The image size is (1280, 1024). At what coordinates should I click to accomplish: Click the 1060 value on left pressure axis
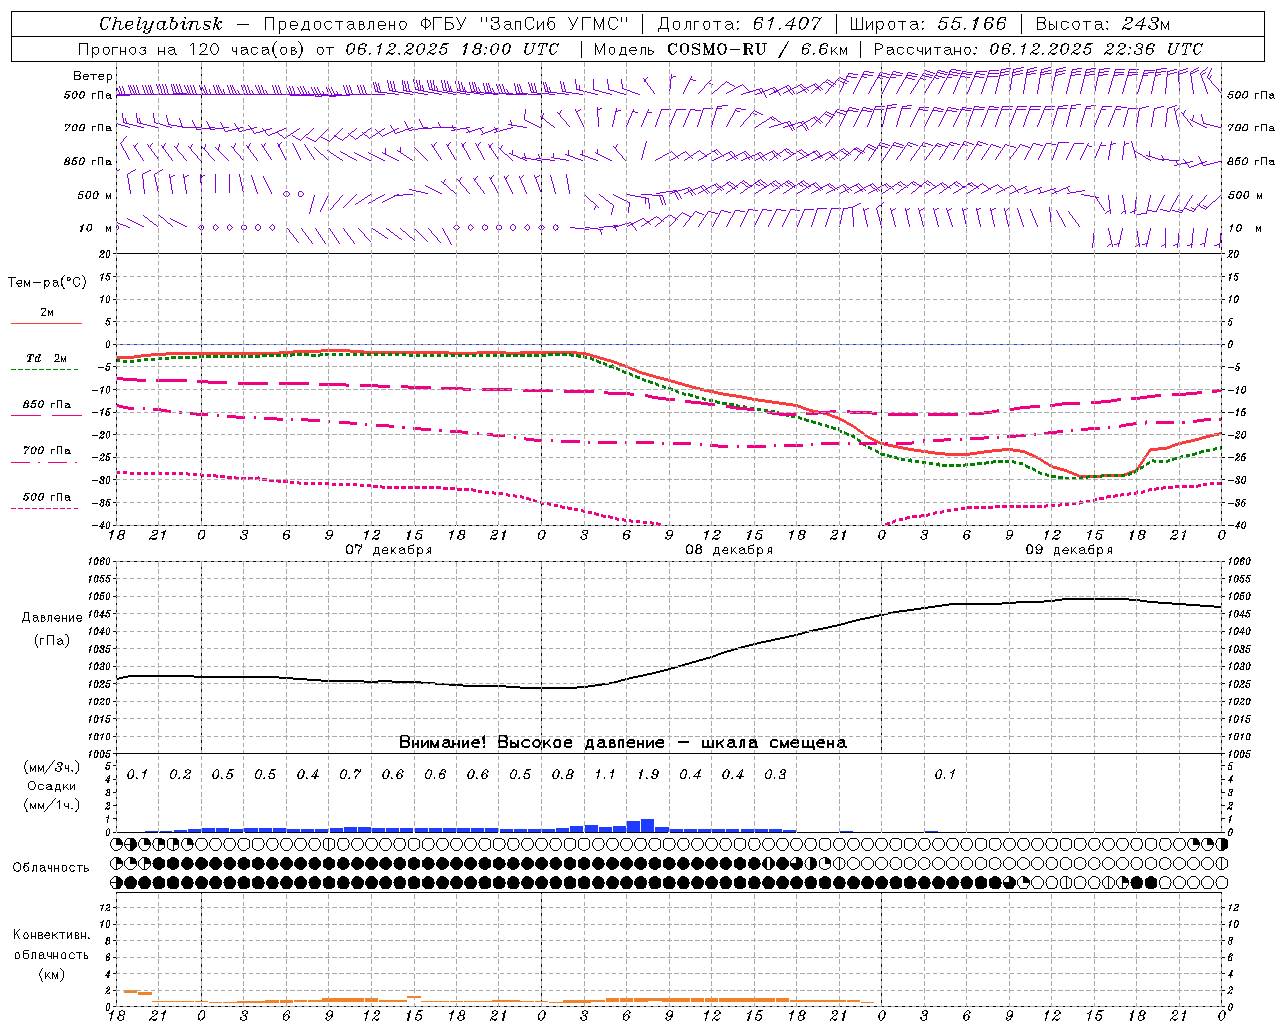tap(100, 561)
